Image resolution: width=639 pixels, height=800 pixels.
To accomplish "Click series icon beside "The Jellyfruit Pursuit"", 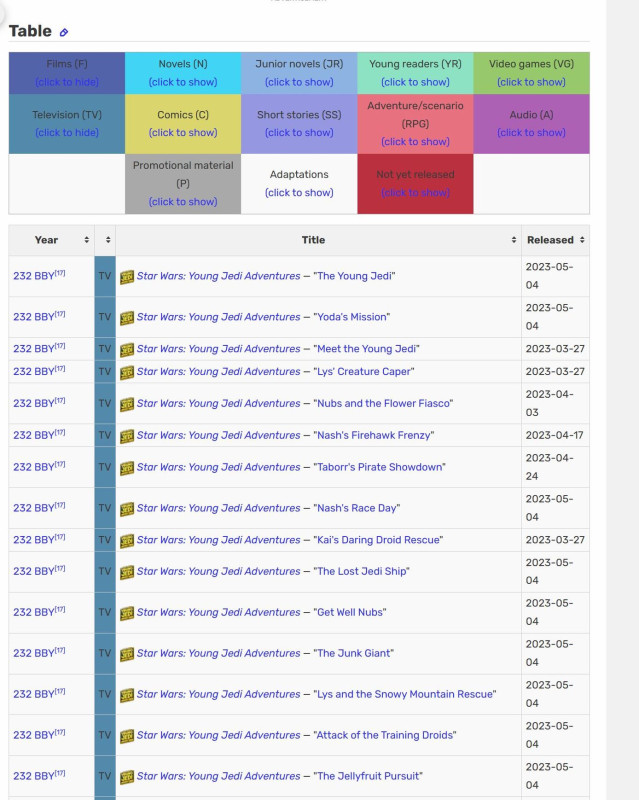I will [x=127, y=777].
